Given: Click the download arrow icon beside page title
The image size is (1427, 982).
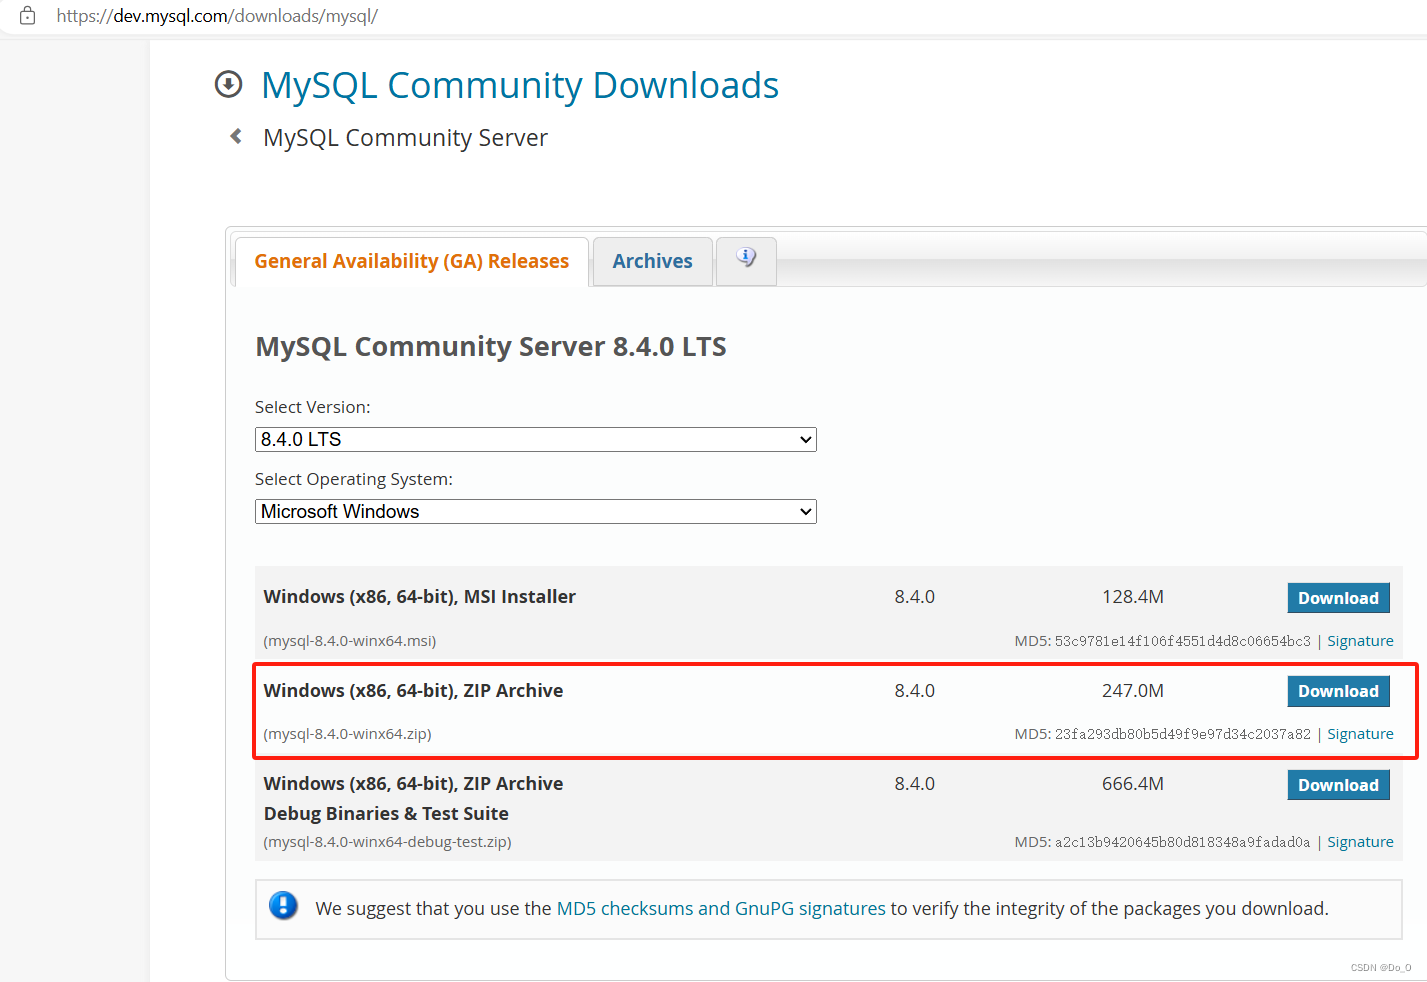Looking at the screenshot, I should coord(228,85).
